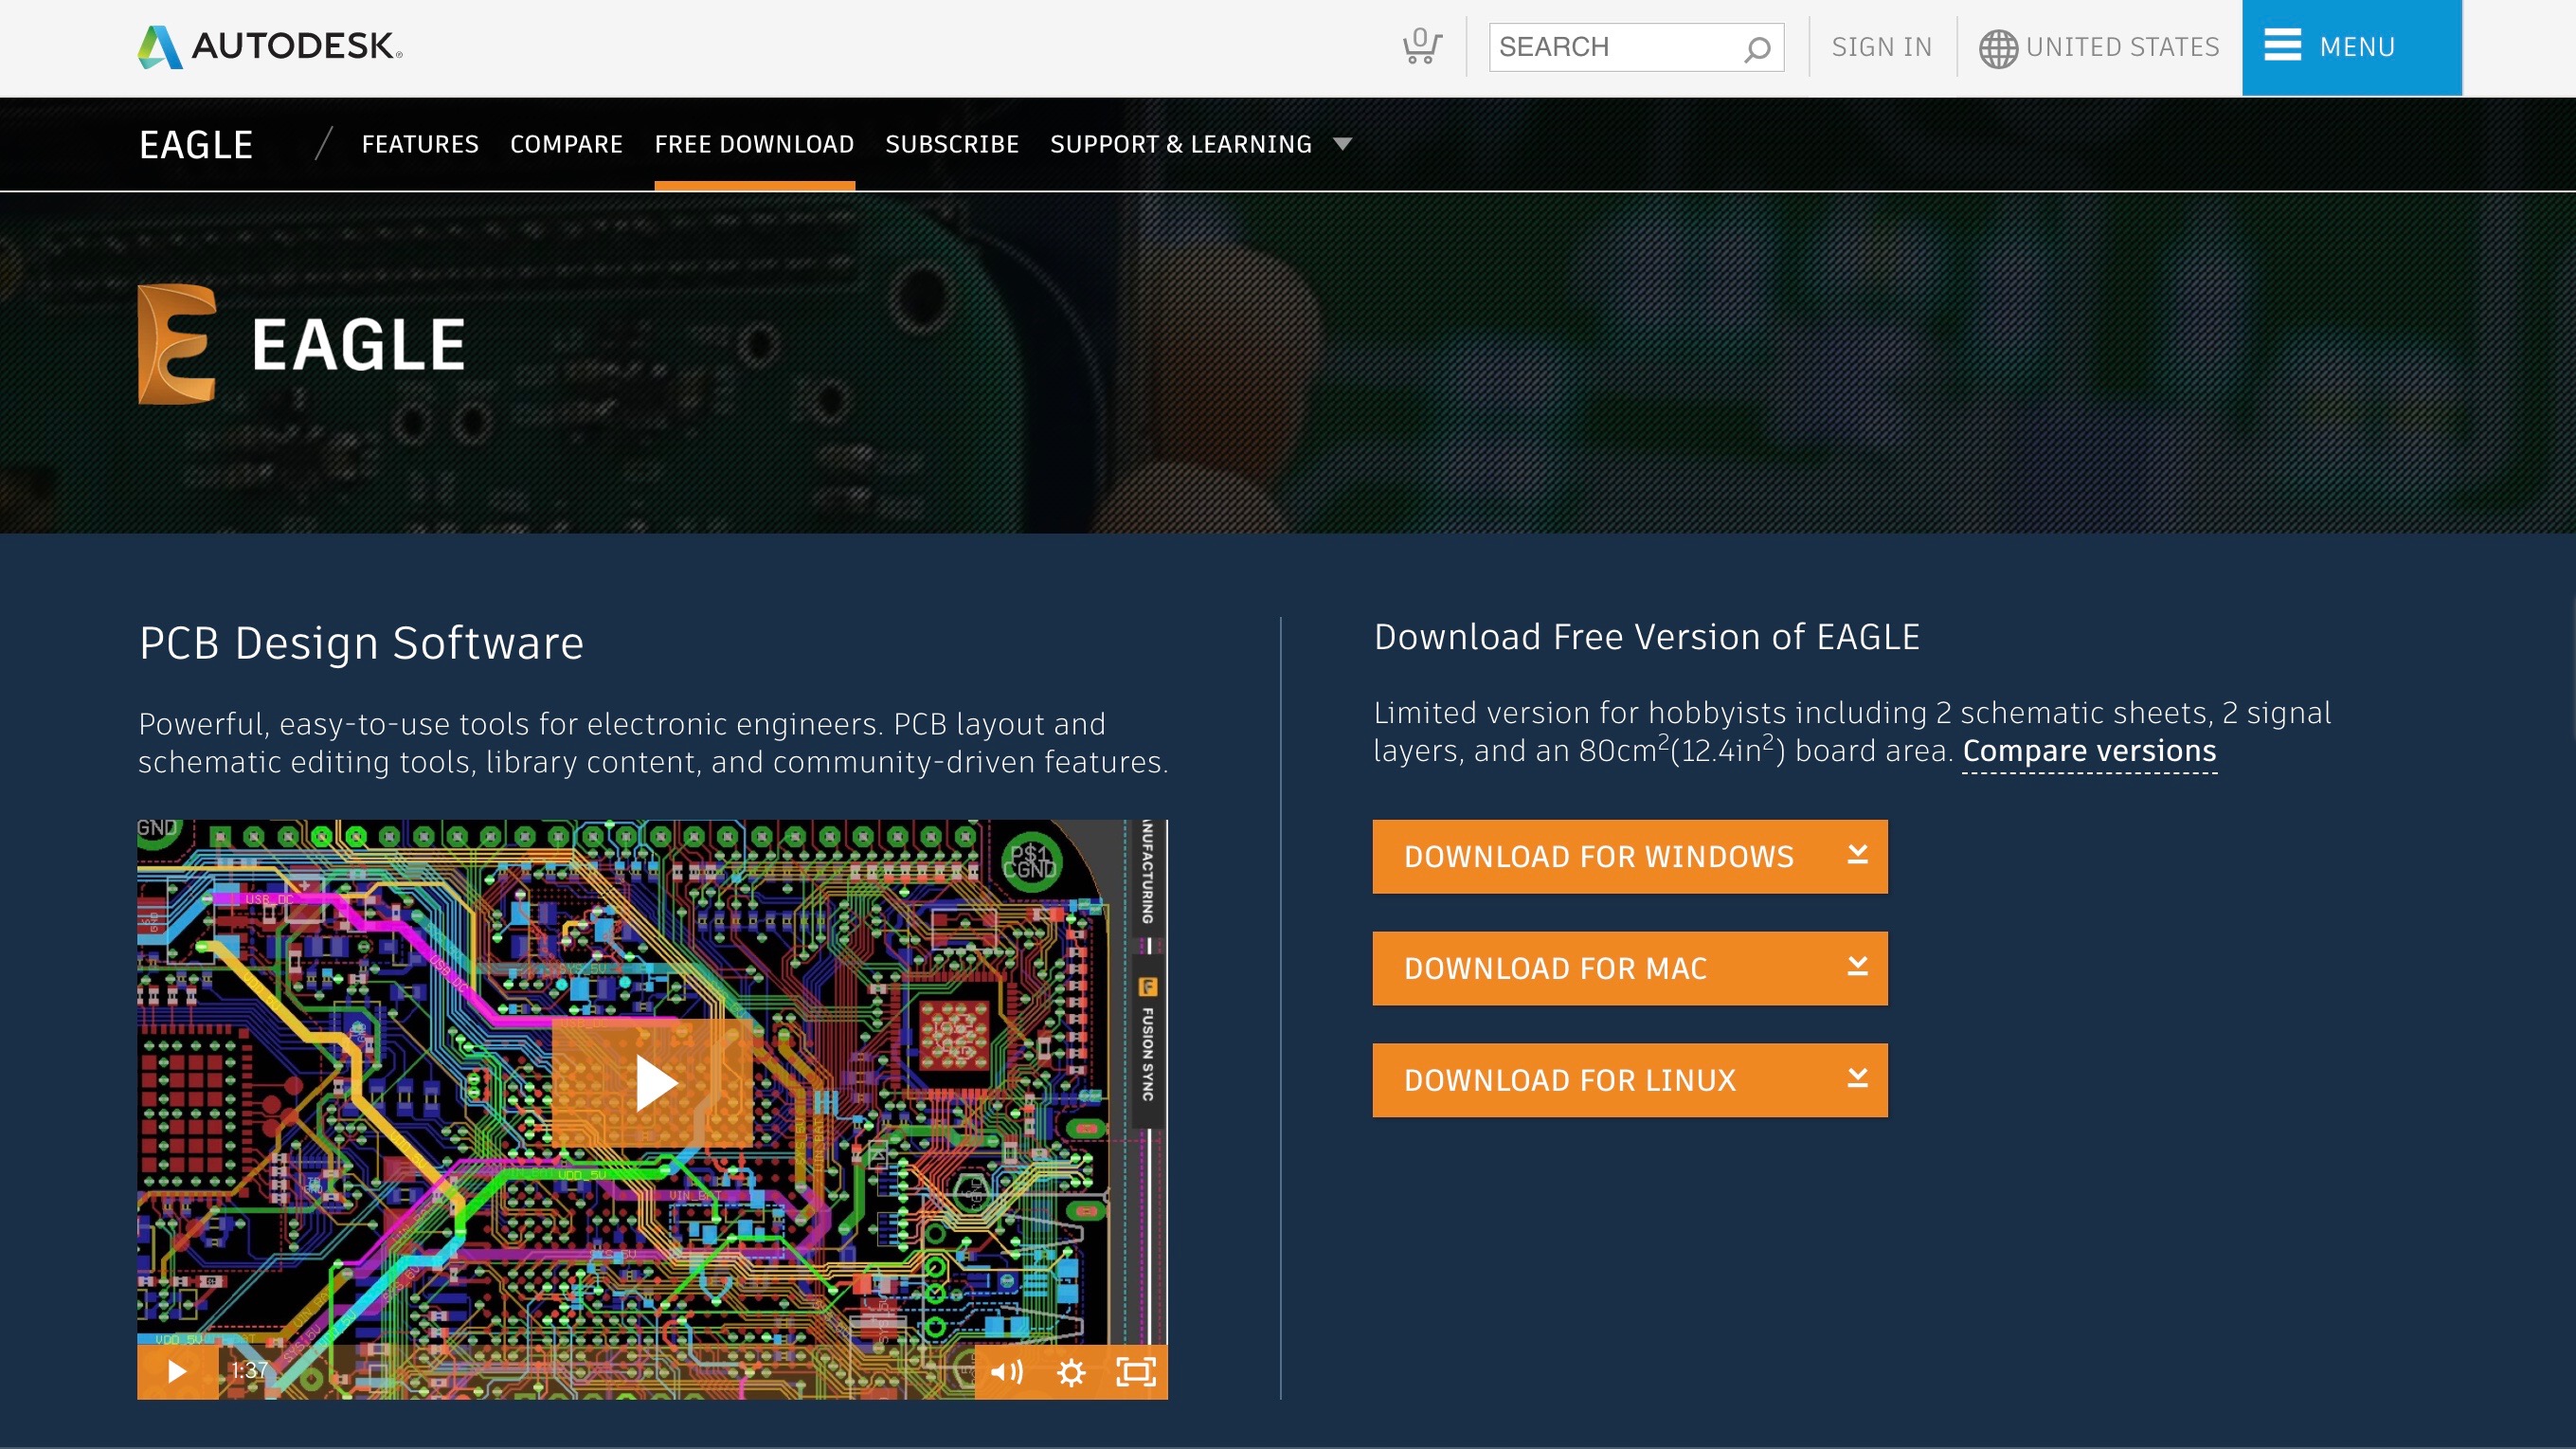
Task: Mute the video volume
Action: [1006, 1372]
